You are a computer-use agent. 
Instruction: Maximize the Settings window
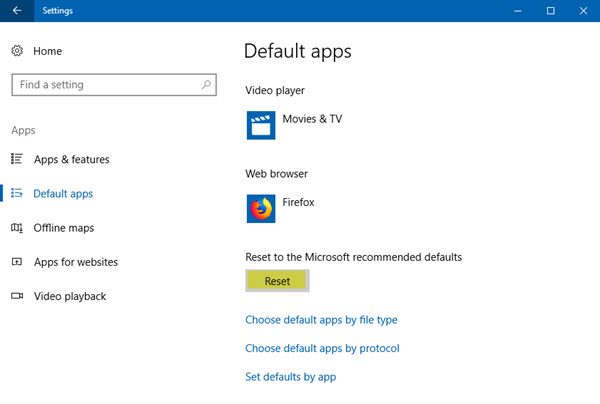pyautogui.click(x=550, y=10)
